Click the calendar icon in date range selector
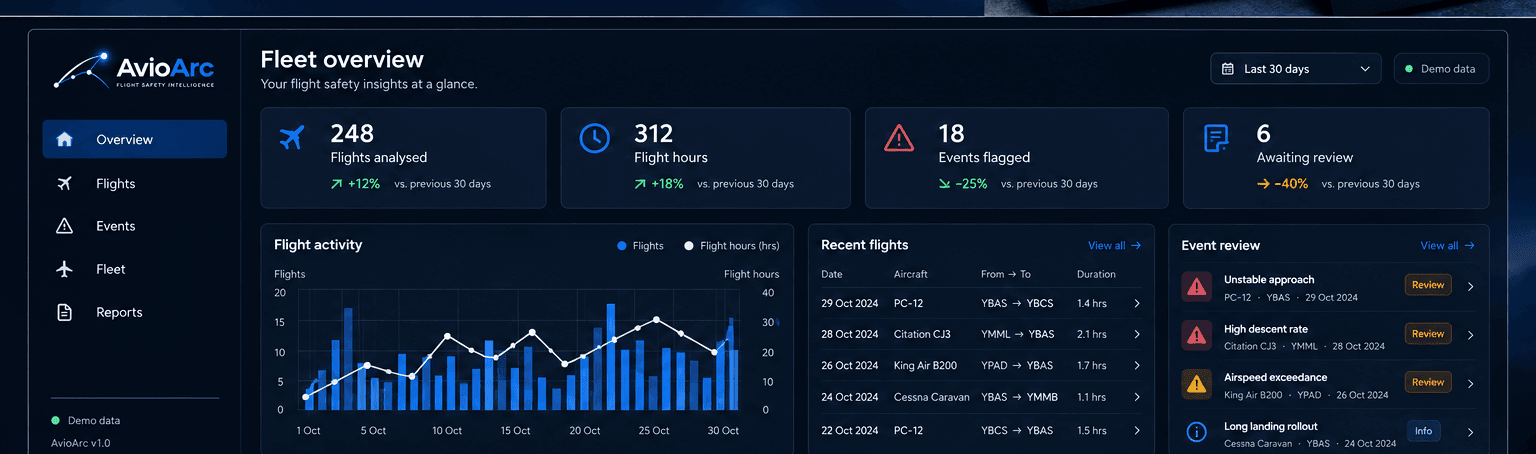The height and width of the screenshot is (454, 1536). [x=1228, y=69]
